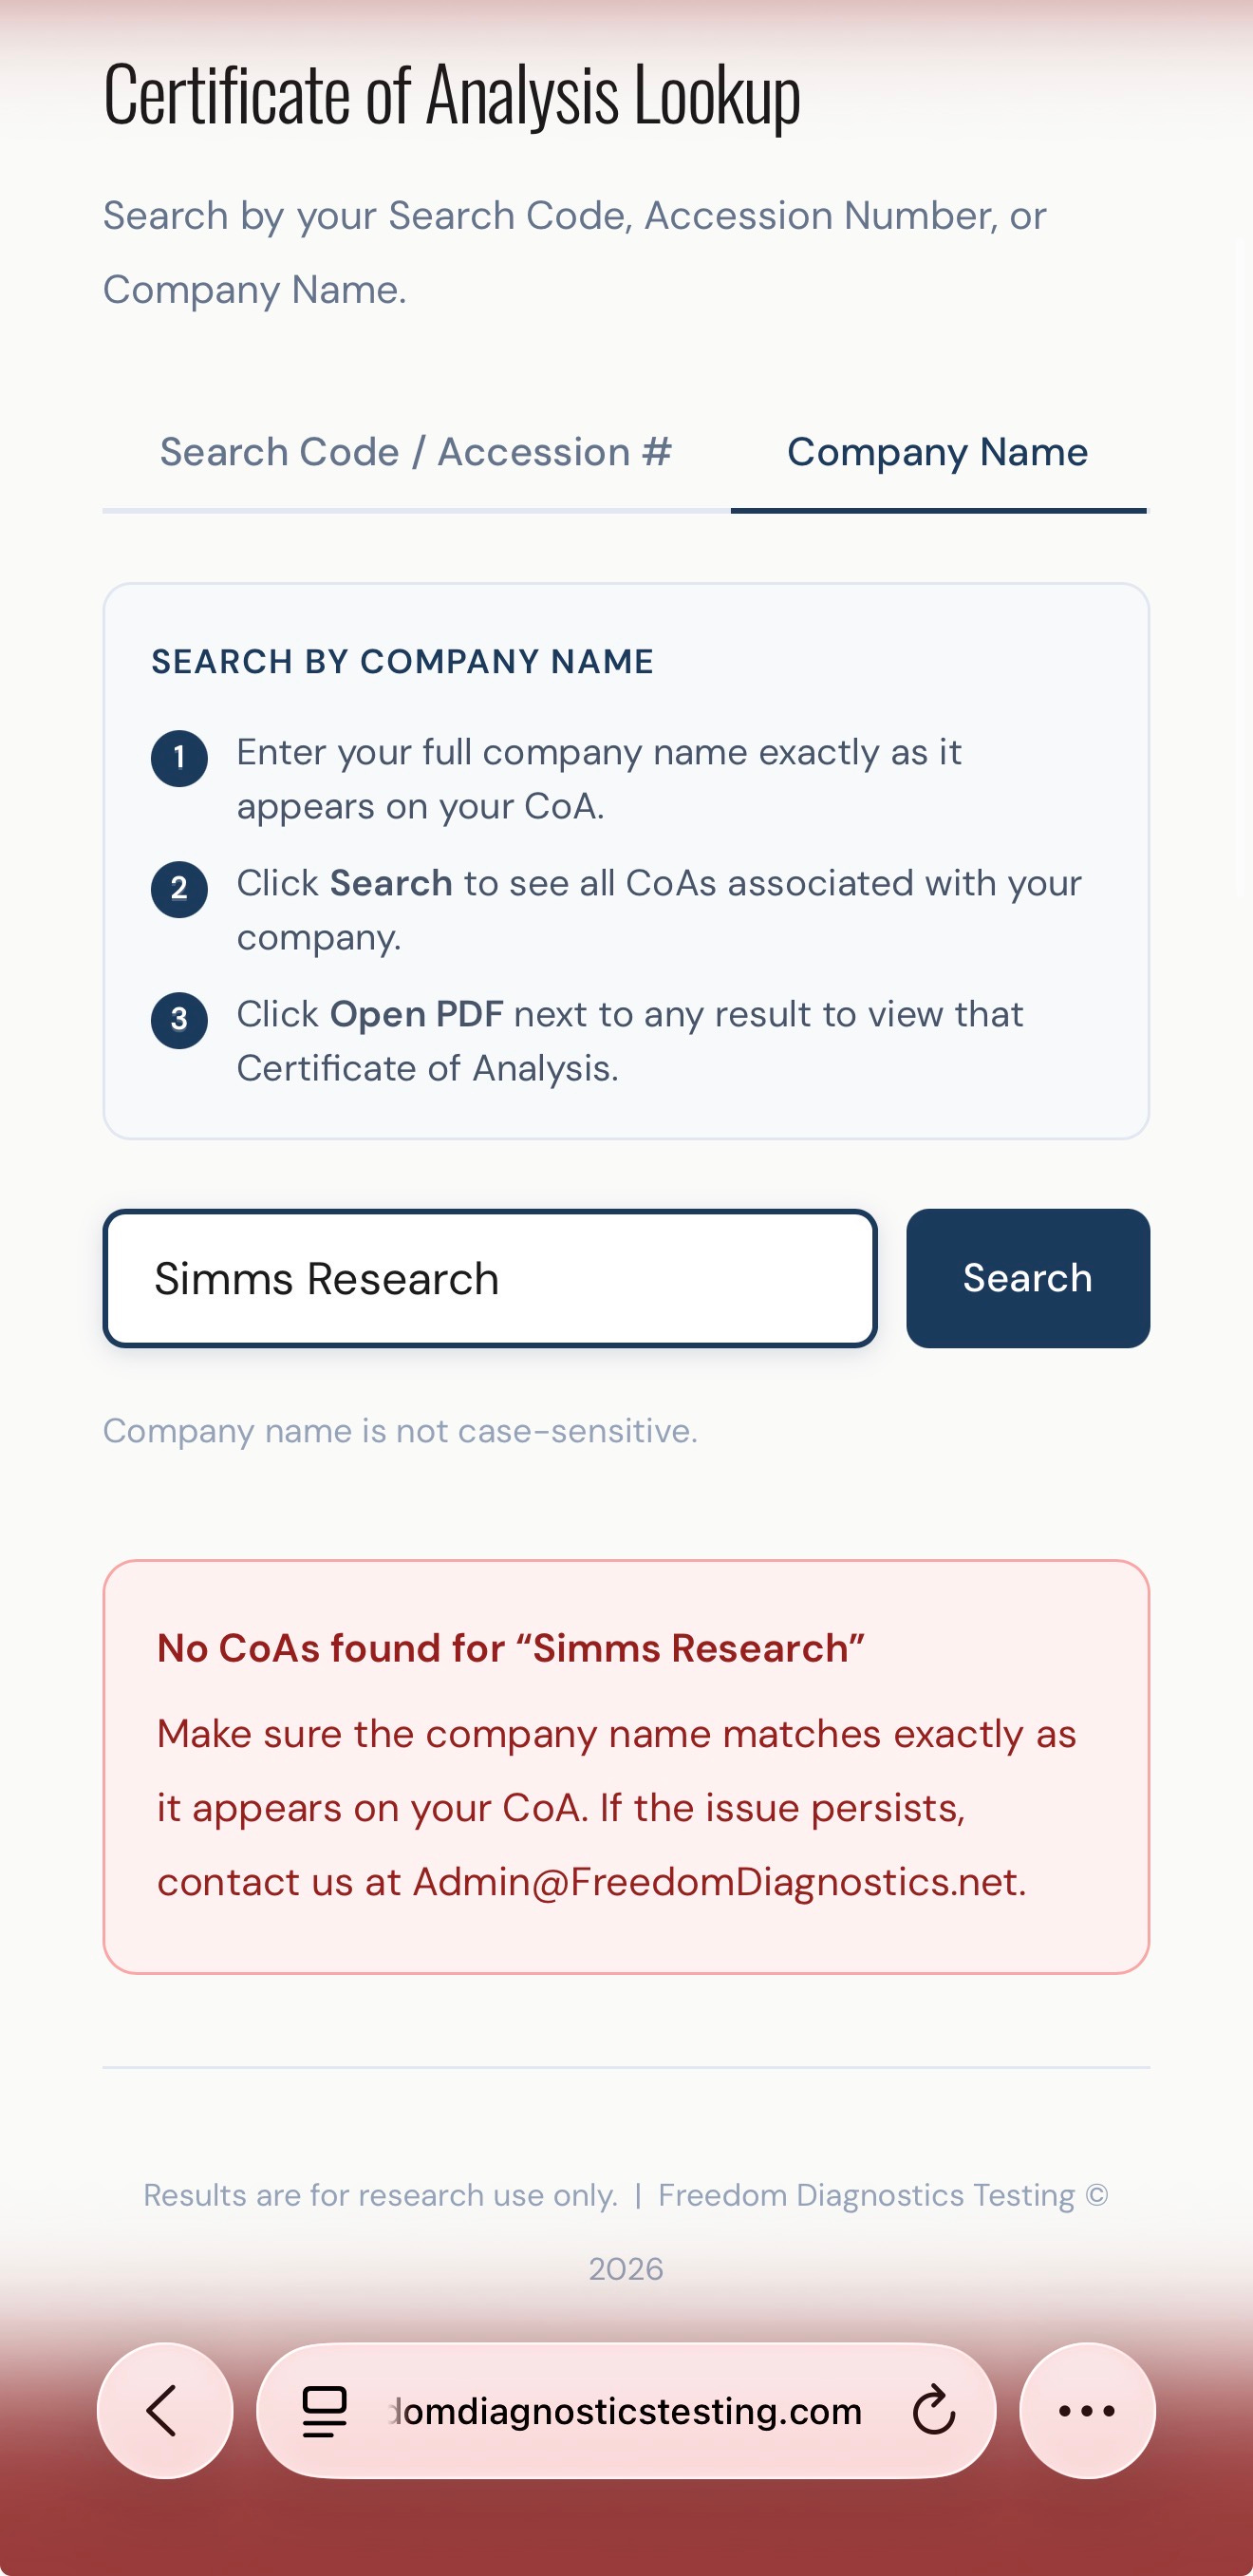Switch to Search Code / Accession # tab
This screenshot has width=1253, height=2576.
pyautogui.click(x=416, y=452)
